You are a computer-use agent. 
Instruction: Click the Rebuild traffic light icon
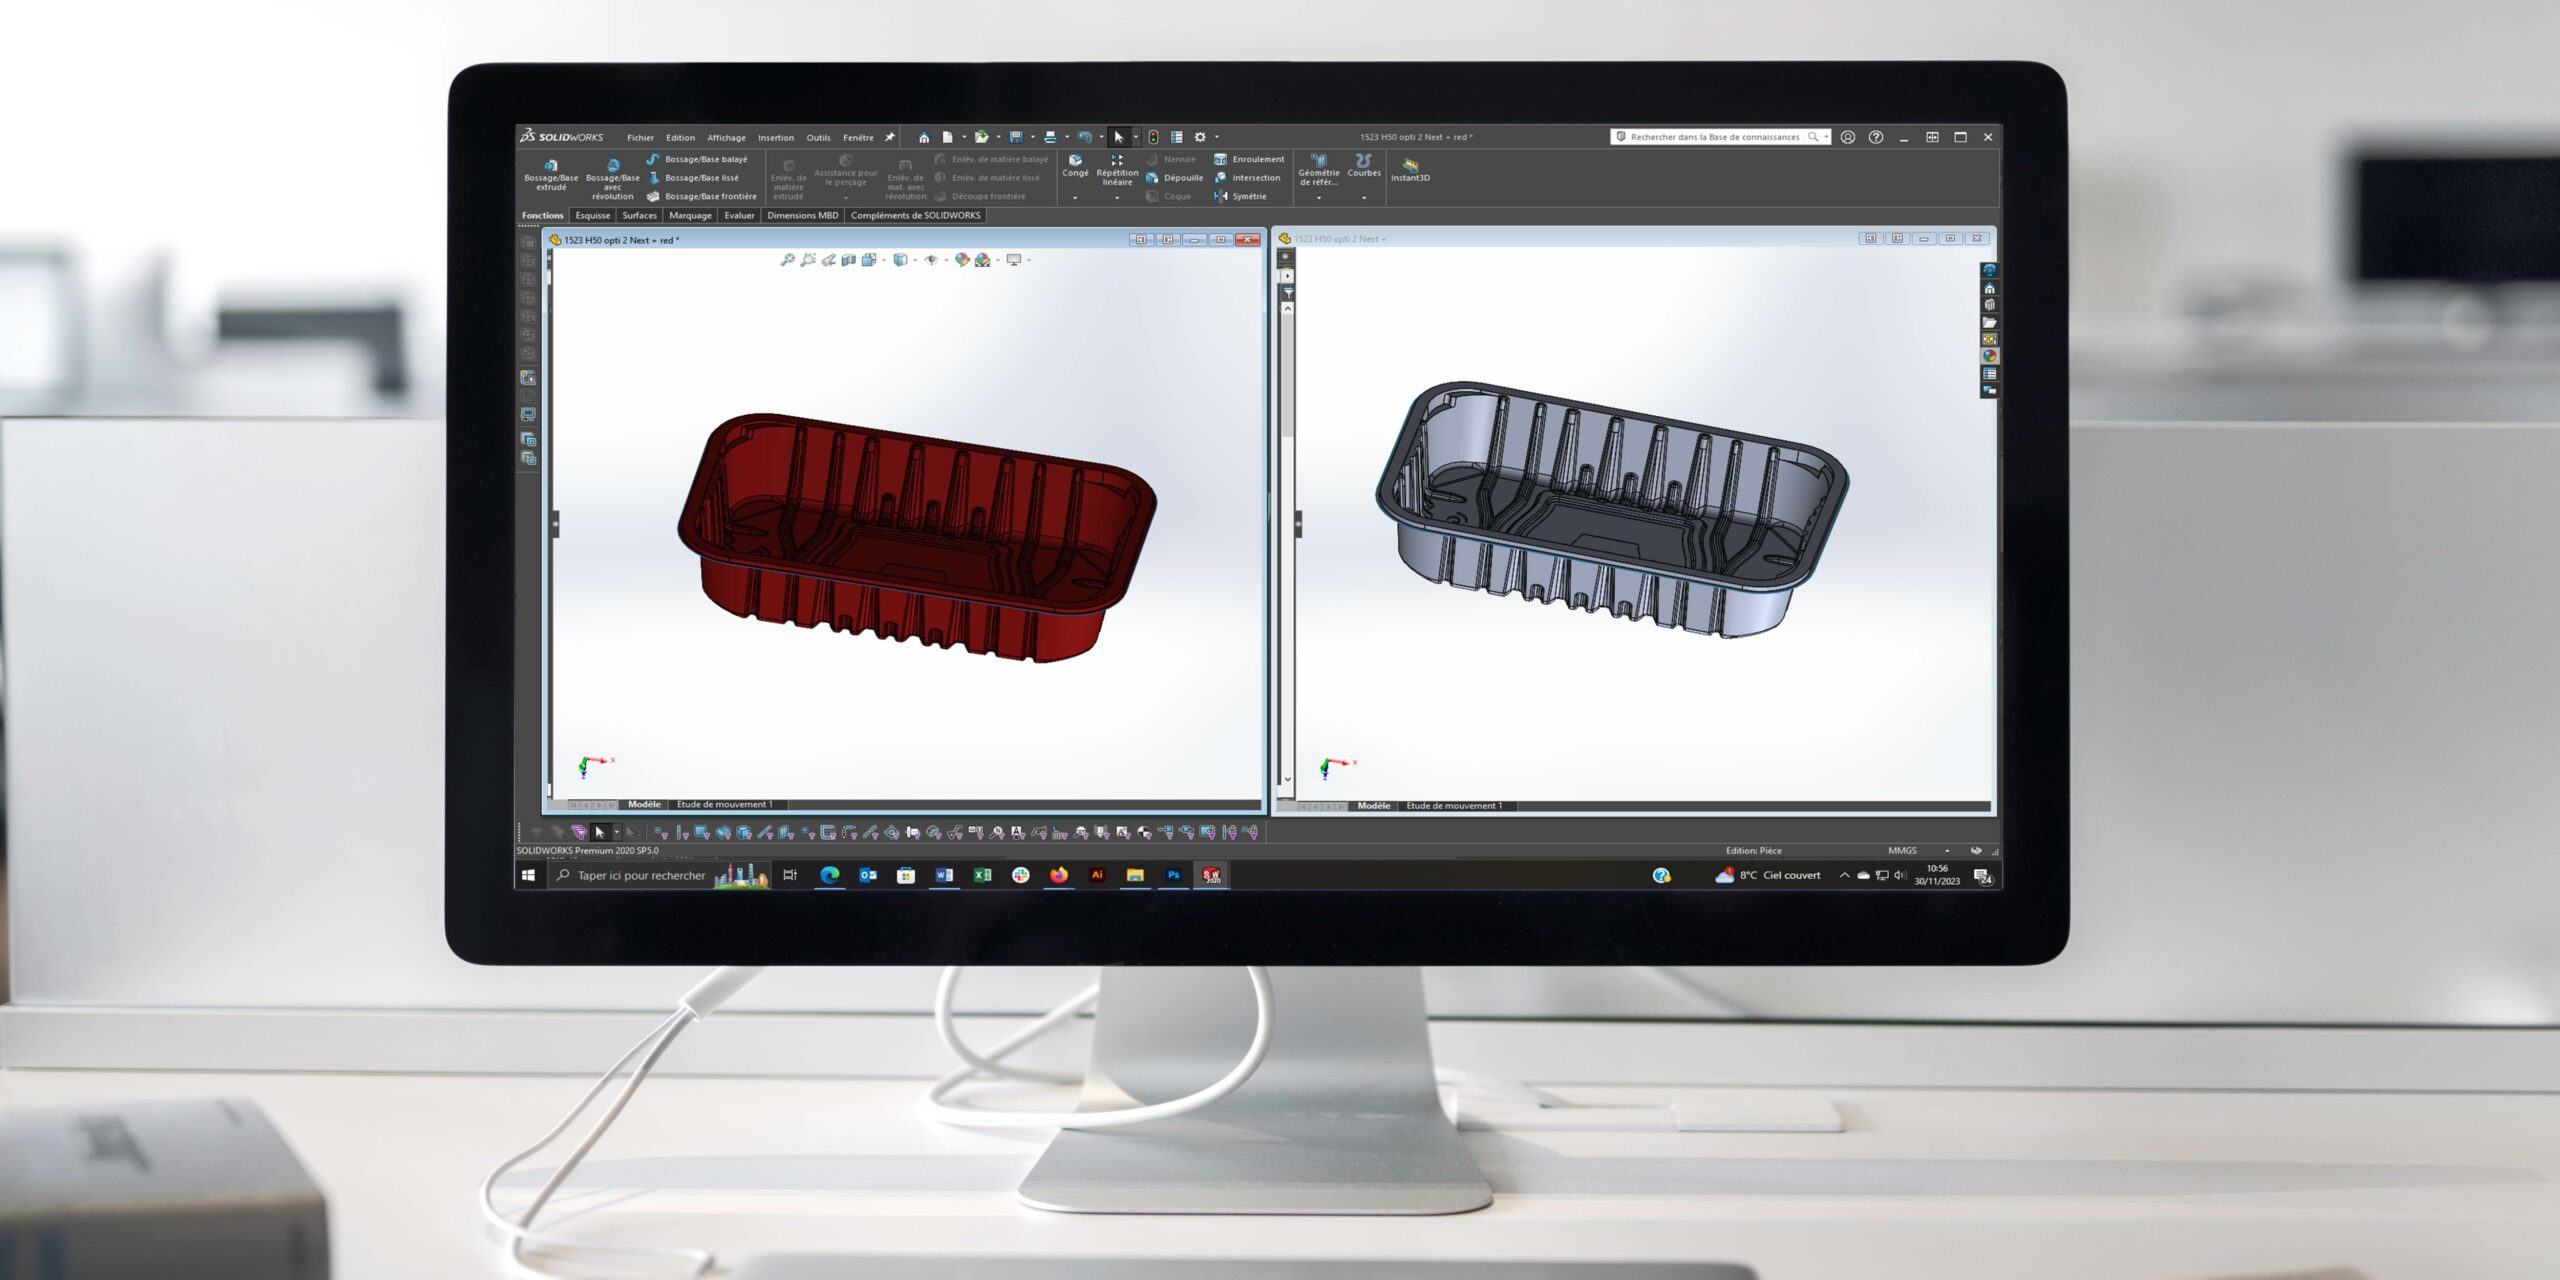[1153, 137]
